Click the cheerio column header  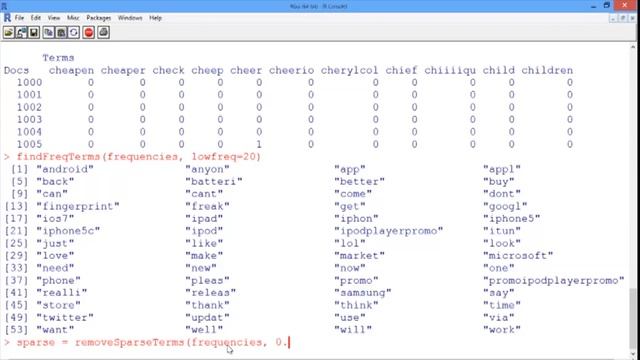(291, 71)
